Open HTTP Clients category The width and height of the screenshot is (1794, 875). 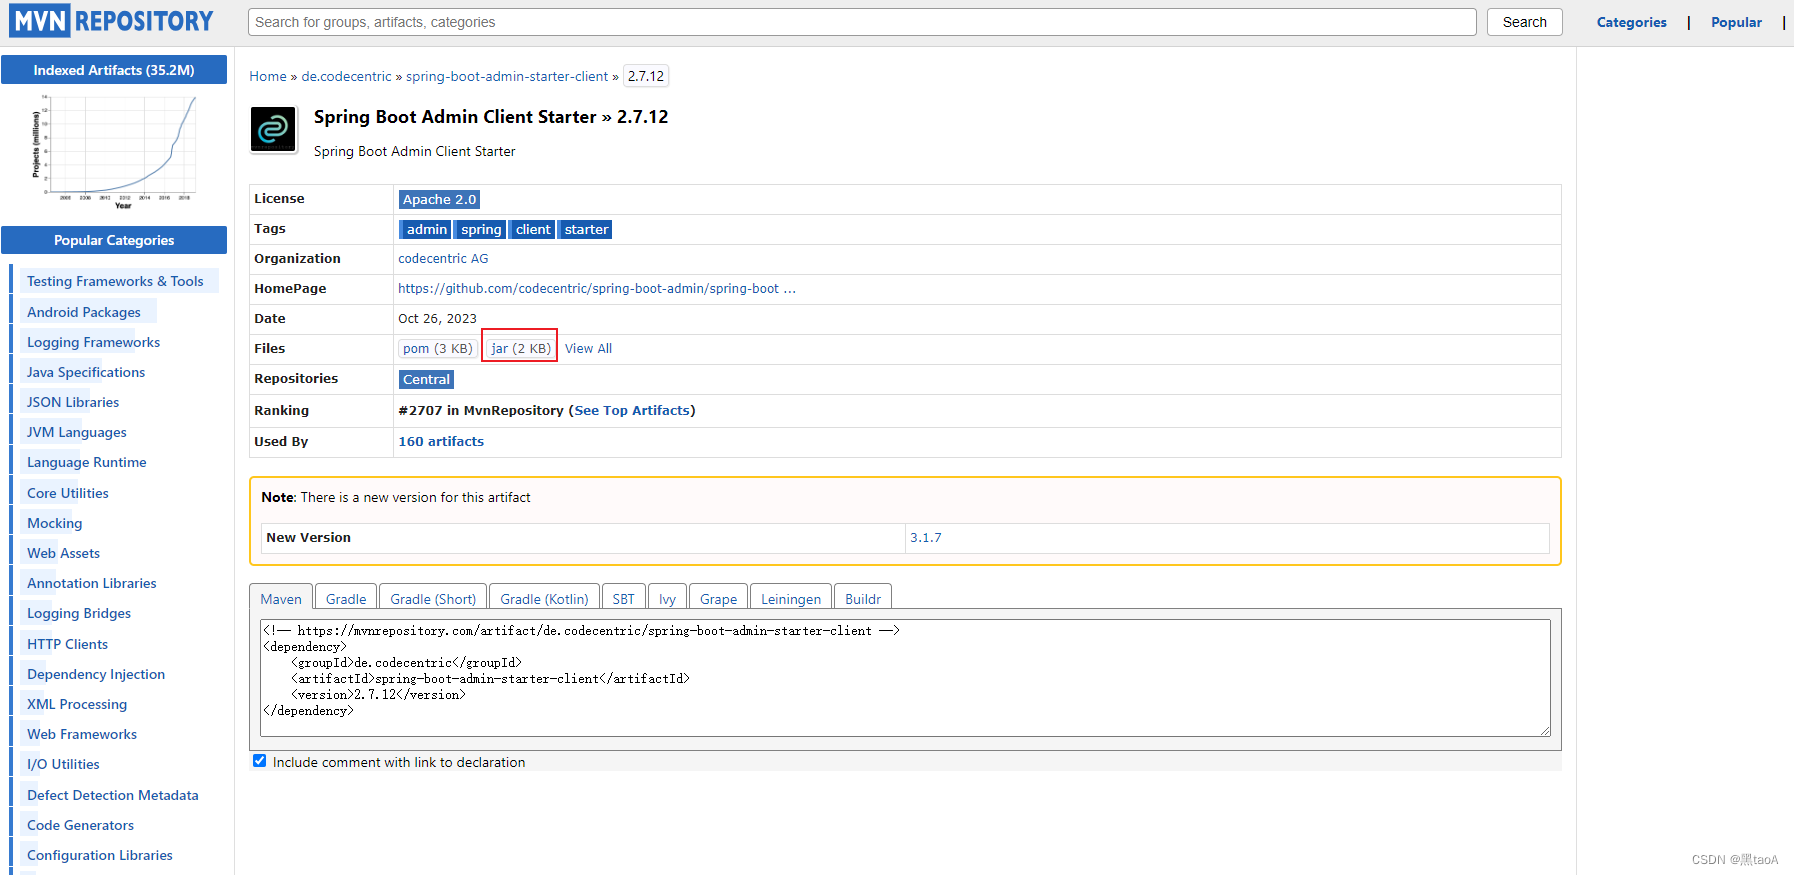pos(68,644)
